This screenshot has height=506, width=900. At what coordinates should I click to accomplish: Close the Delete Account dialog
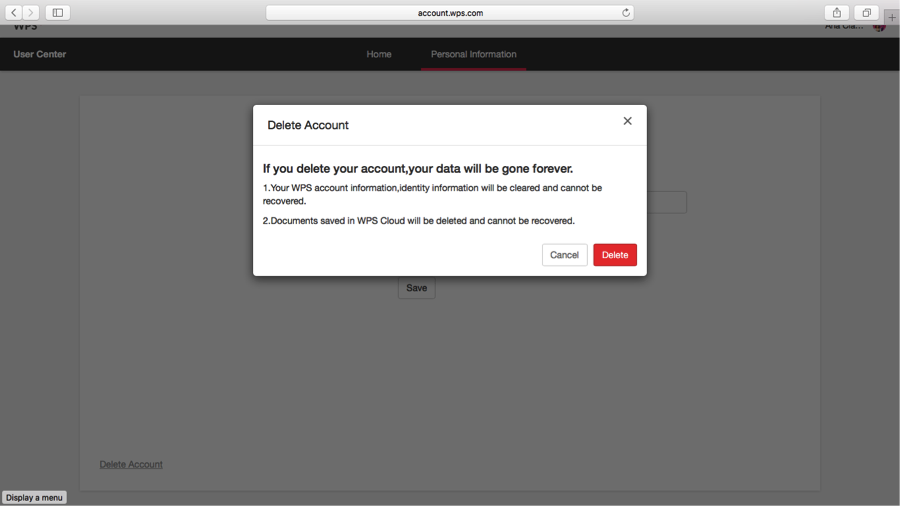click(x=627, y=121)
